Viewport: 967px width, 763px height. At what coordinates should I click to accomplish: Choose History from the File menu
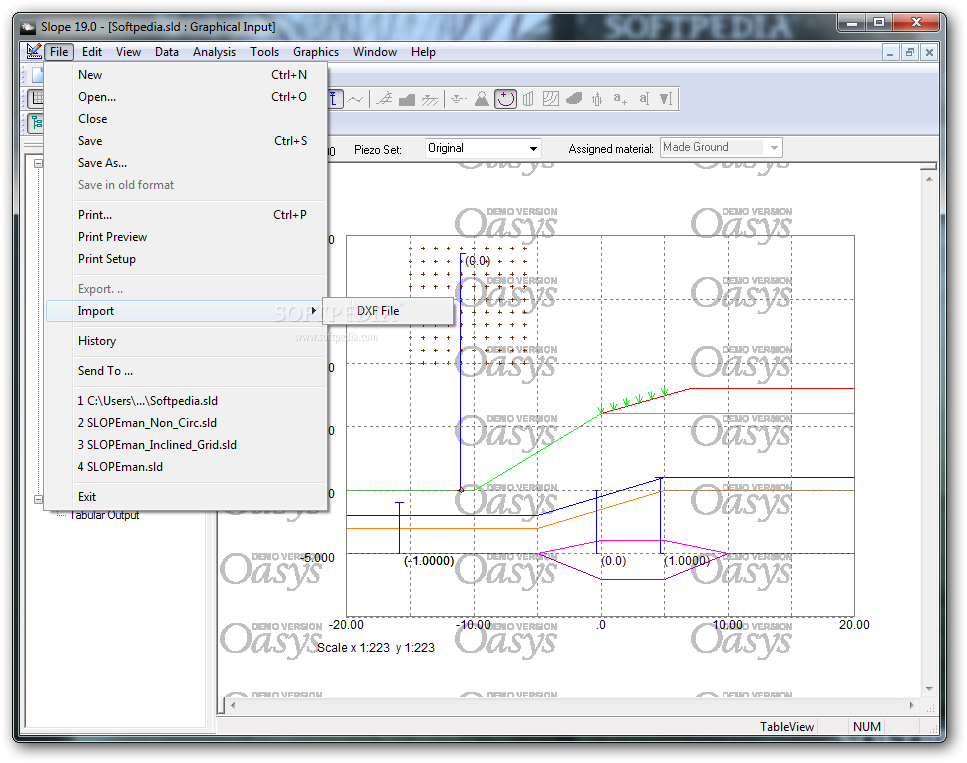[186, 341]
